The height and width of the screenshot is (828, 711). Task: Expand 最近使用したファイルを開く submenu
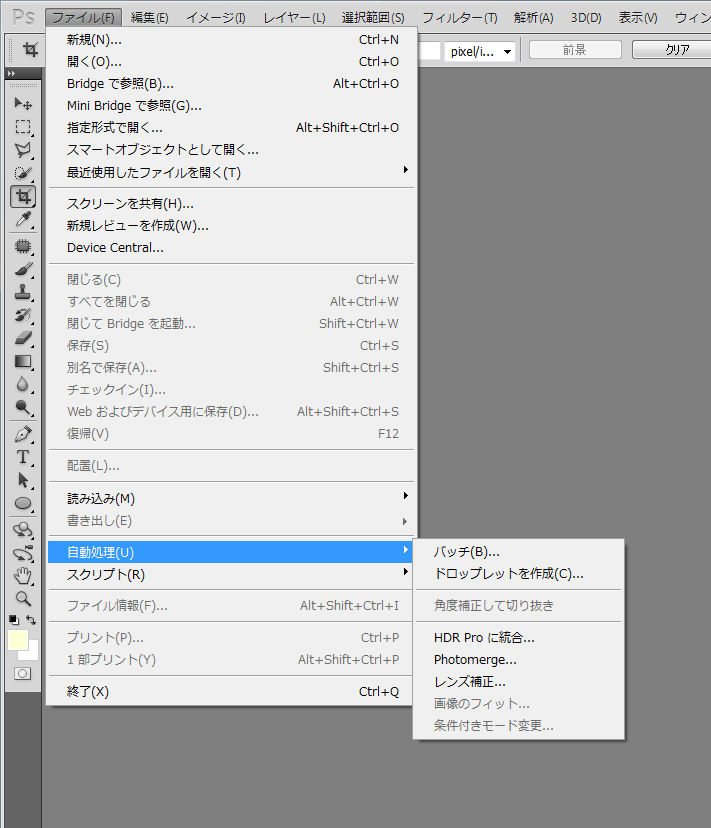point(231,172)
